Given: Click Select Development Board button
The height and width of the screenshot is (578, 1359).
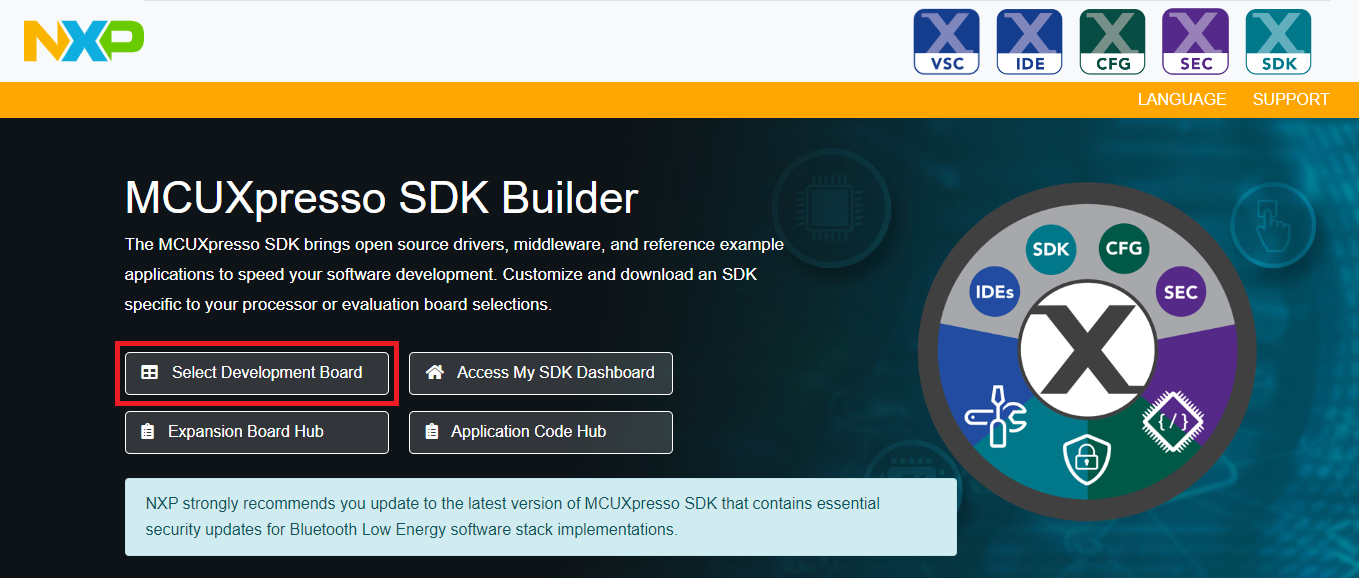Looking at the screenshot, I should (x=257, y=373).
